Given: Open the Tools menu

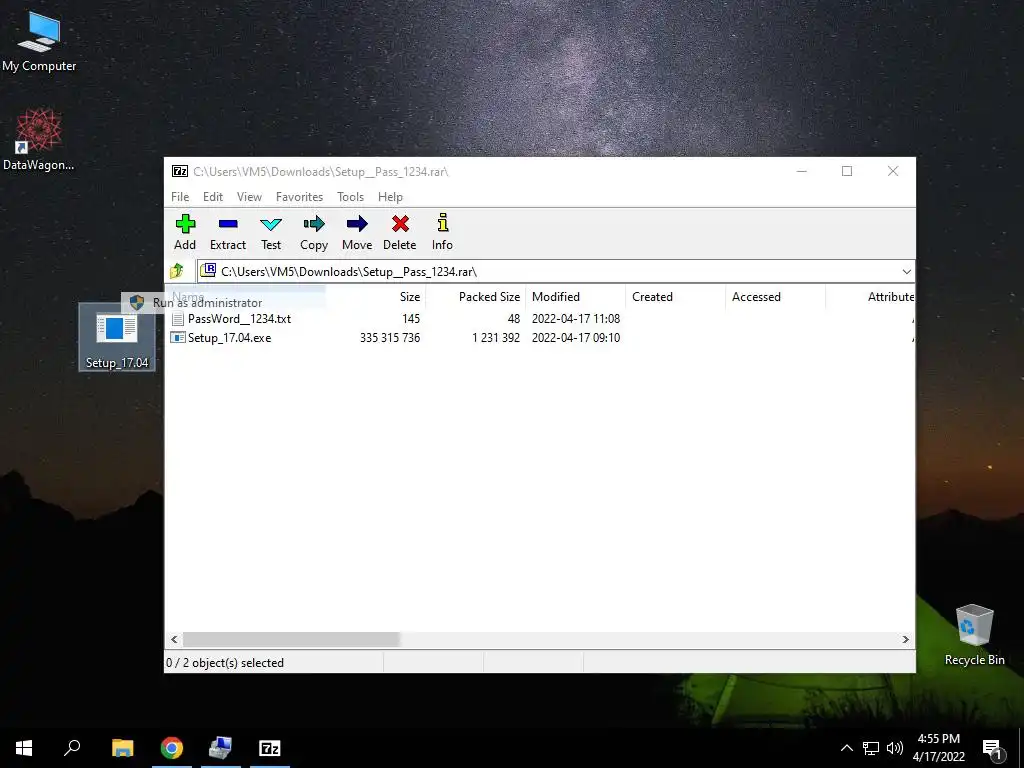Looking at the screenshot, I should pyautogui.click(x=351, y=197).
